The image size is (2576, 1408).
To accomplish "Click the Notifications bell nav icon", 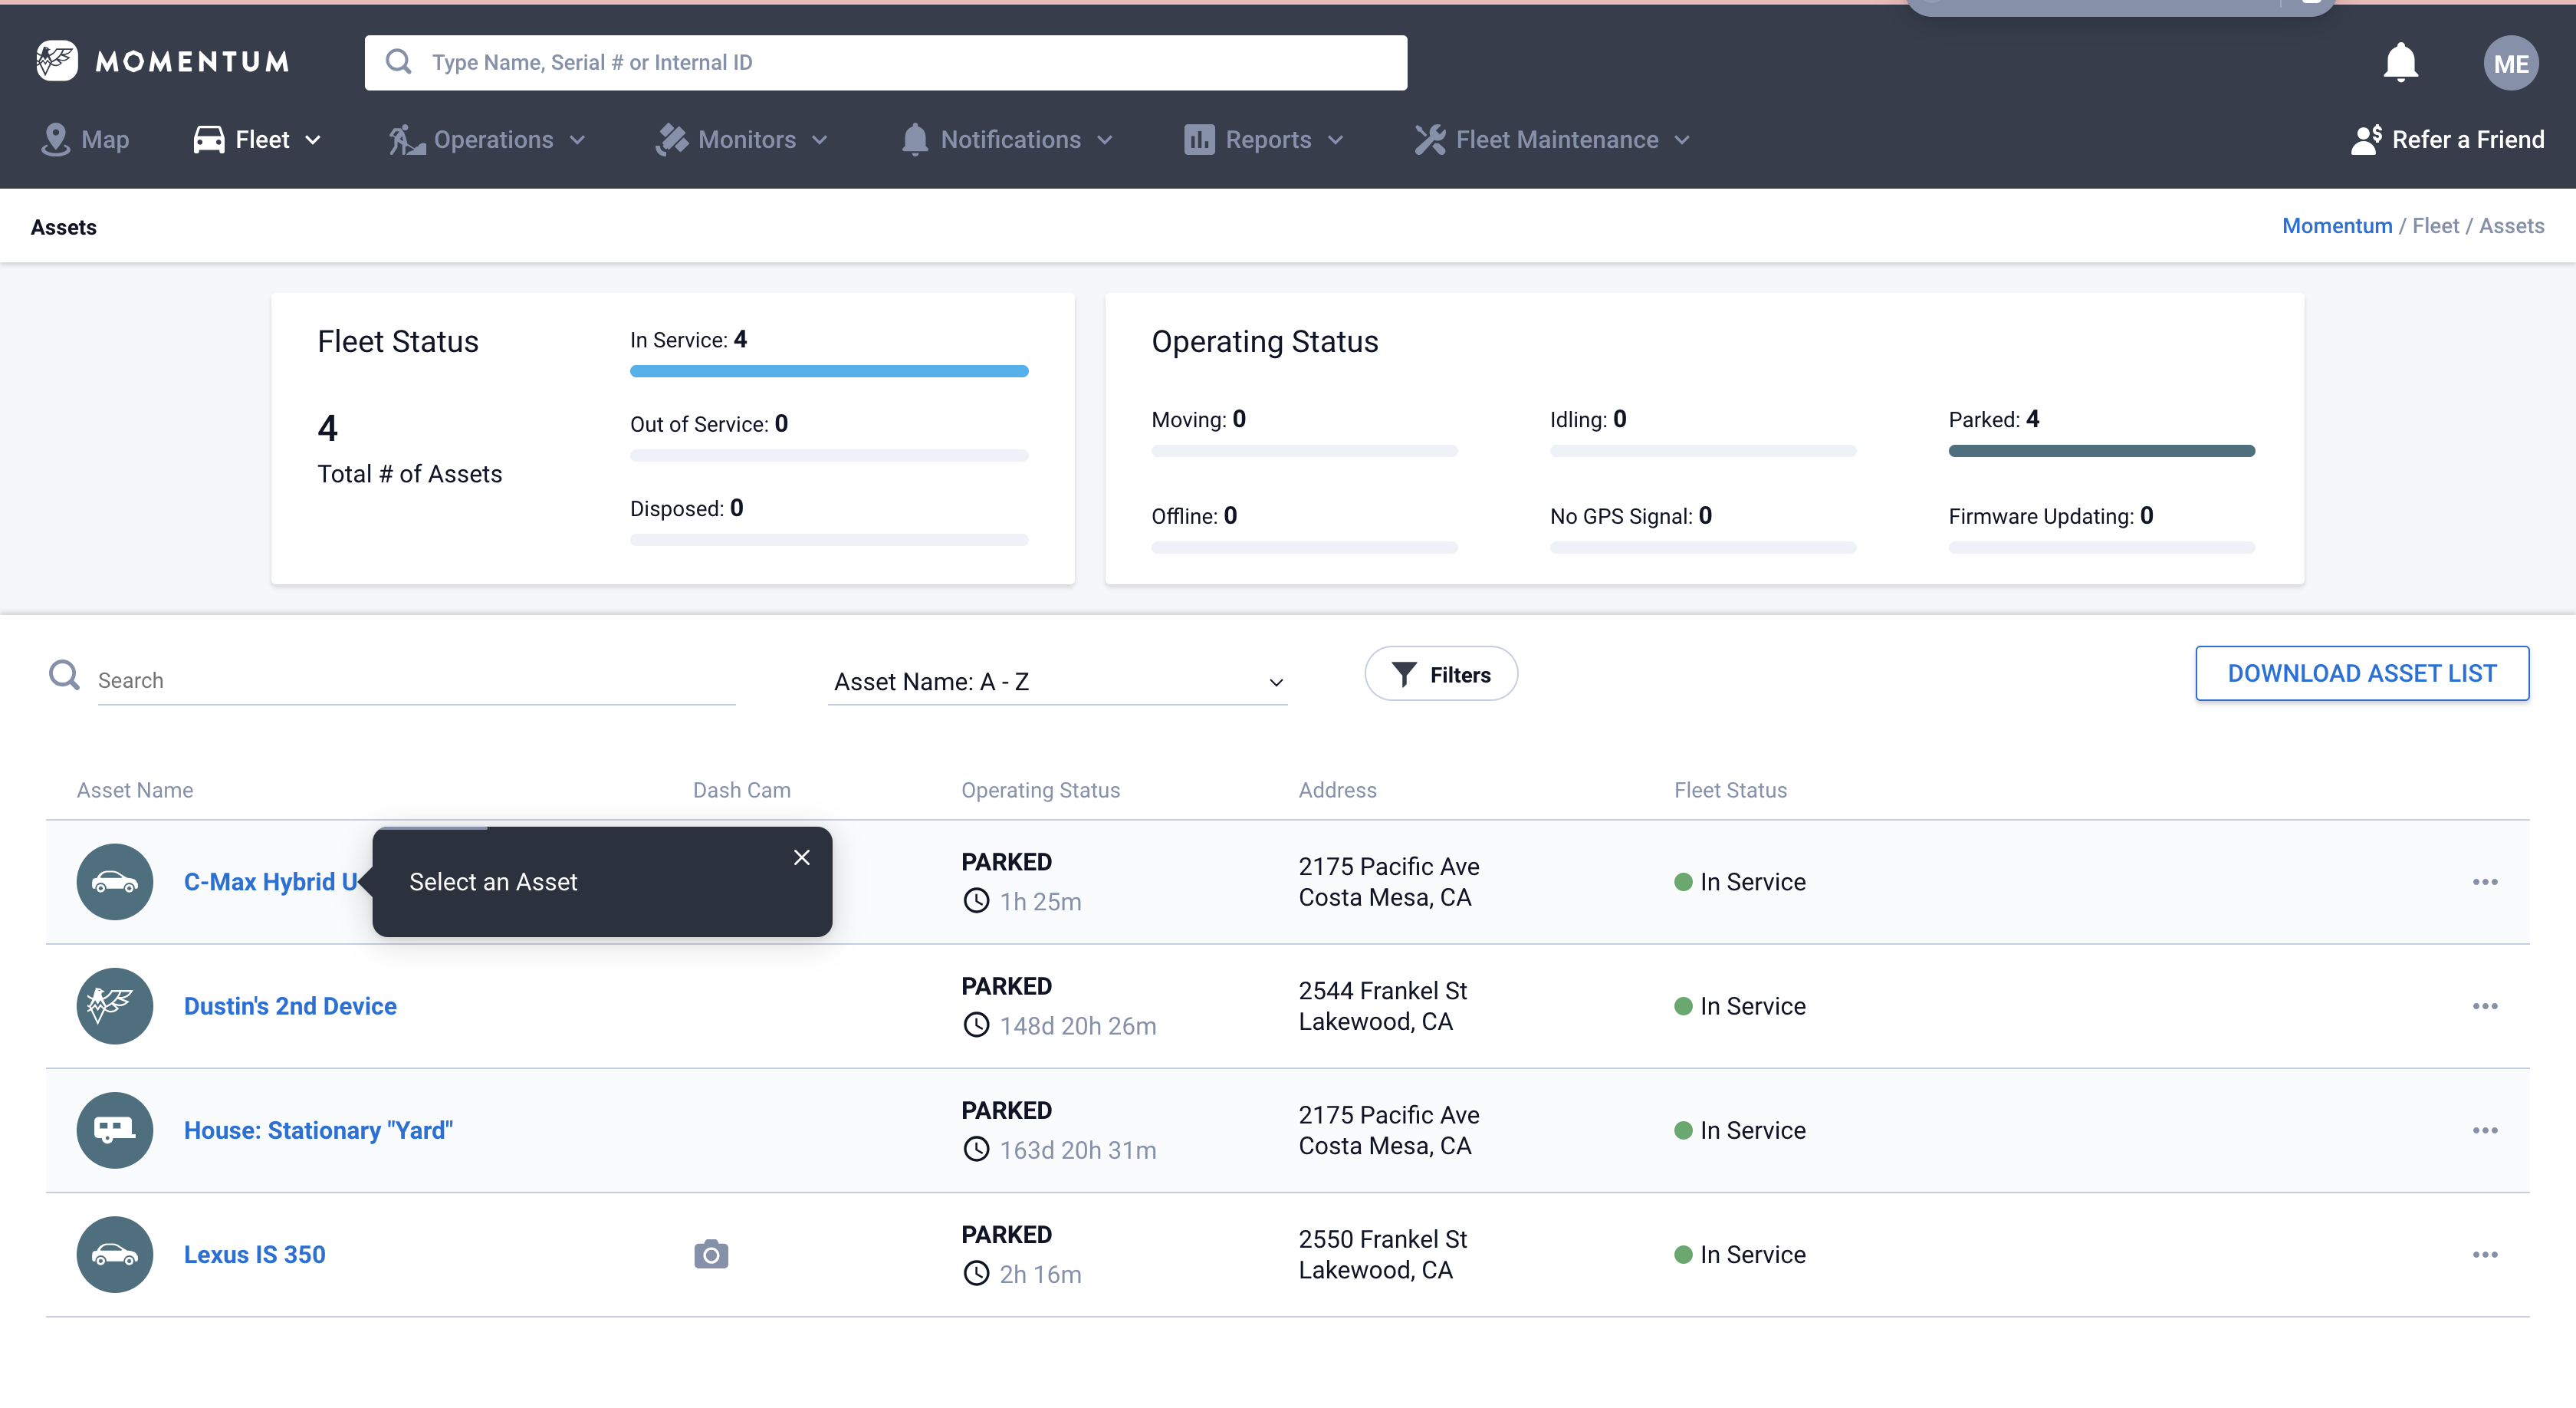I will click(914, 140).
